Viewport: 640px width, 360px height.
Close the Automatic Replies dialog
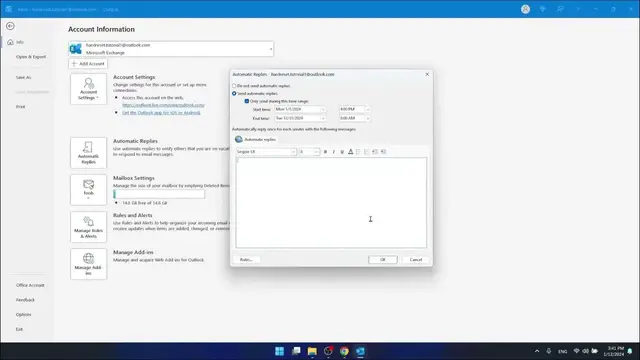[x=427, y=74]
